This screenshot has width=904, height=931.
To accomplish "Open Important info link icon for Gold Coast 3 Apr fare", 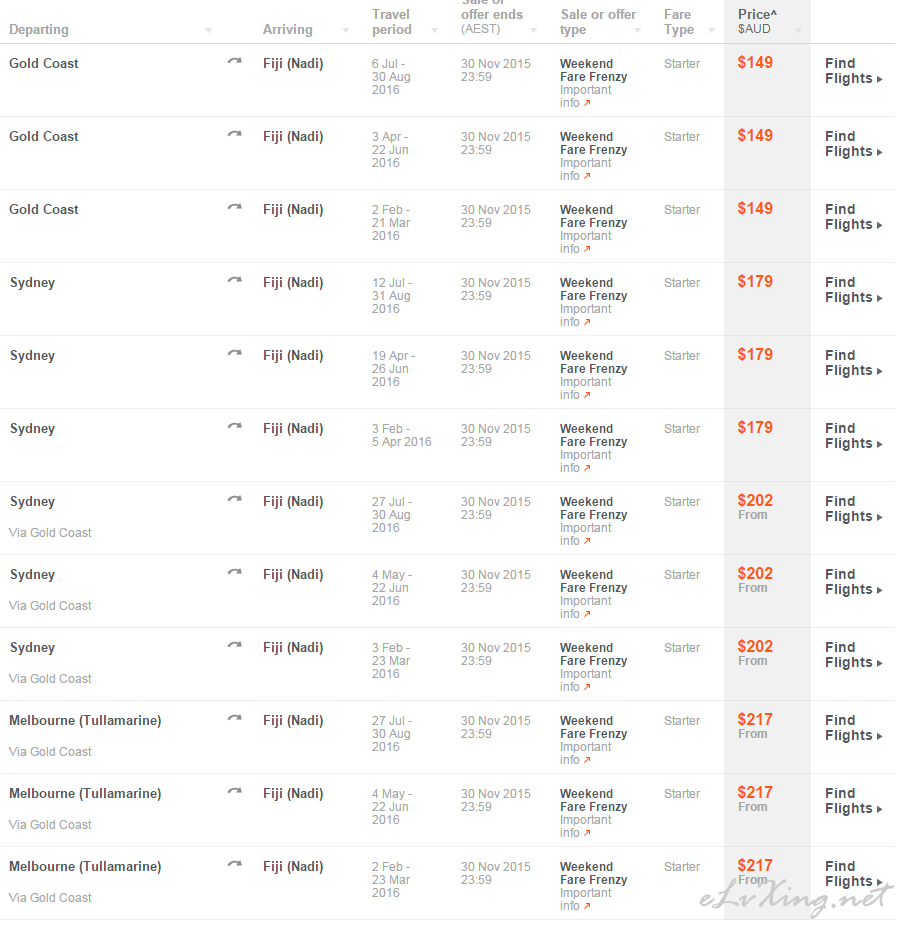I will click(x=587, y=176).
